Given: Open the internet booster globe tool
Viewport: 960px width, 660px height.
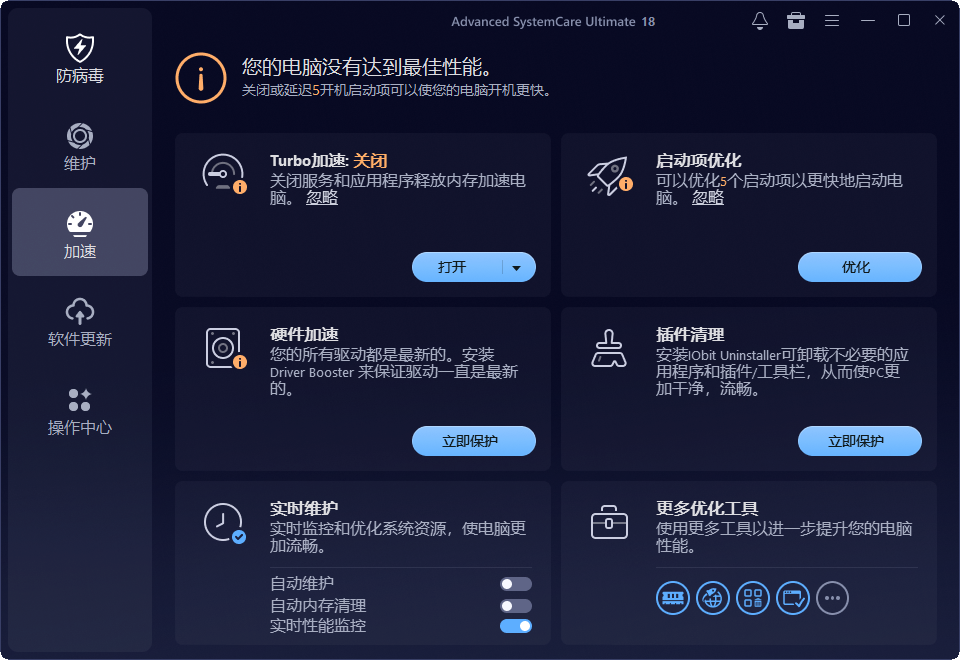Looking at the screenshot, I should pyautogui.click(x=713, y=598).
